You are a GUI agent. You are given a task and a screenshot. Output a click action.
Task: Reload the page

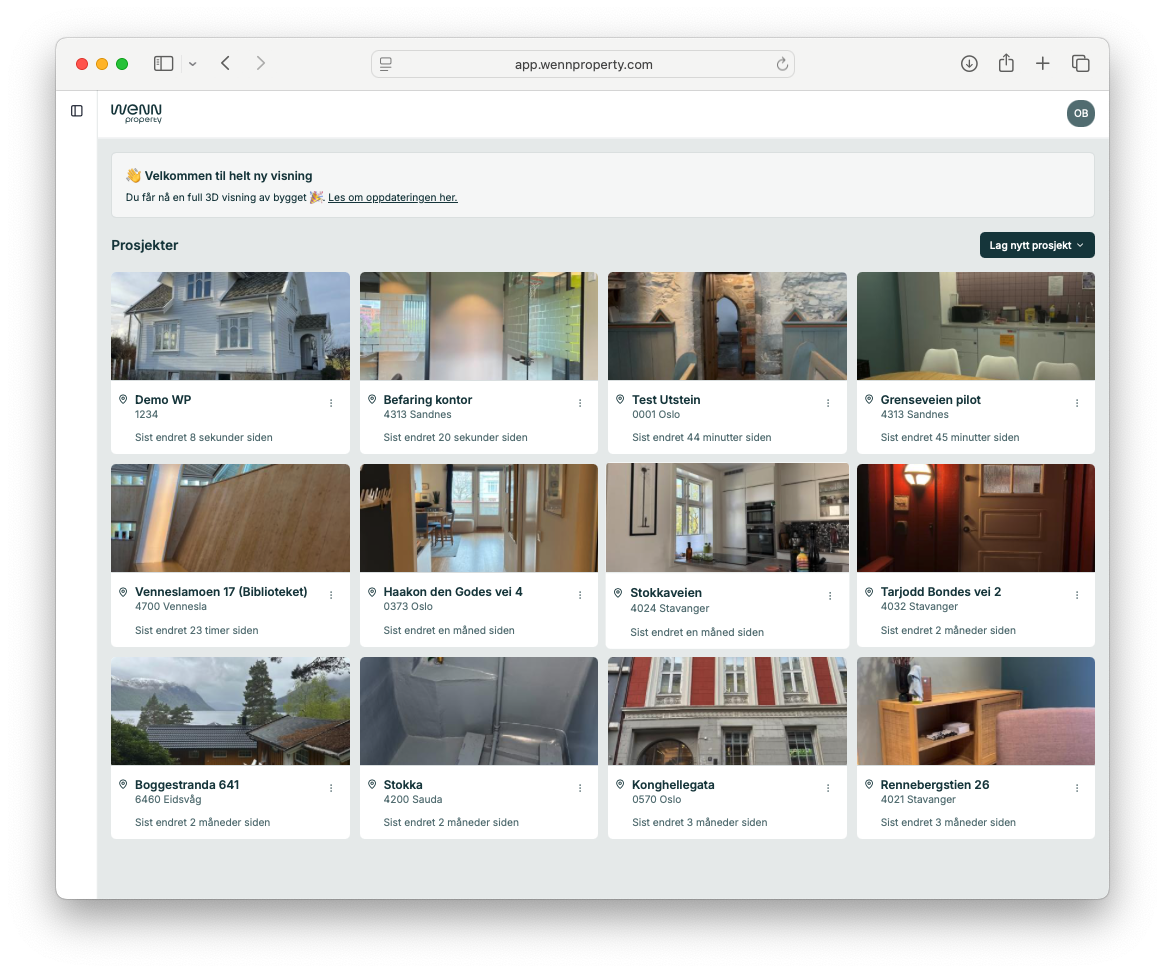pos(782,64)
